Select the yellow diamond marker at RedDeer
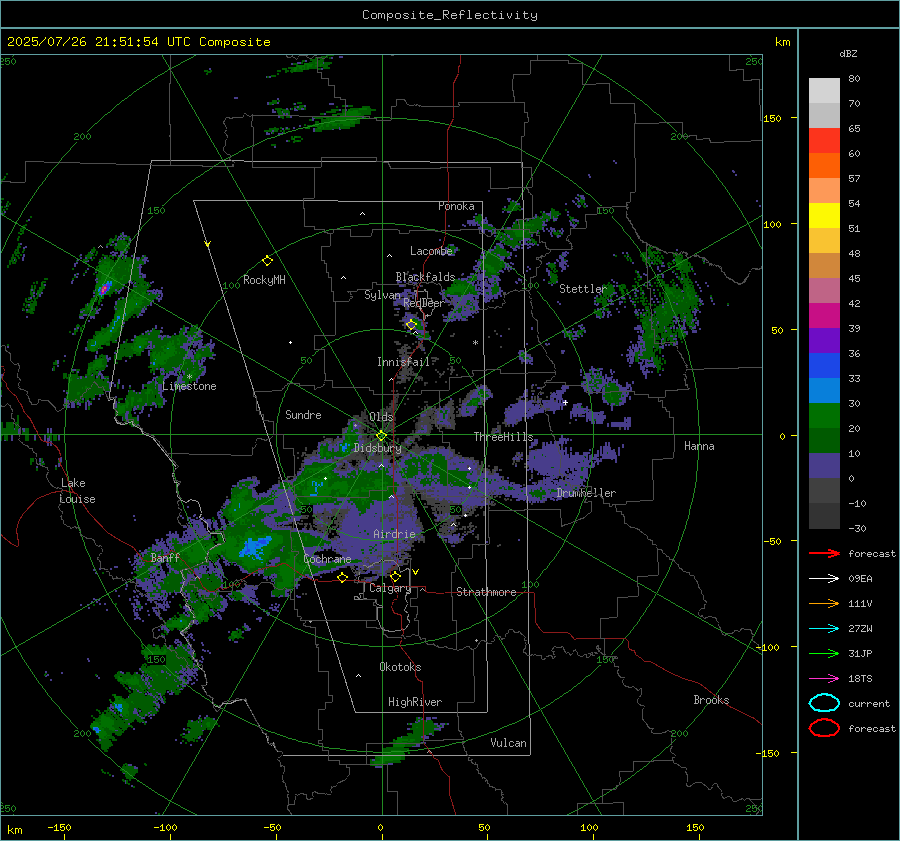900x841 pixels. tap(411, 325)
